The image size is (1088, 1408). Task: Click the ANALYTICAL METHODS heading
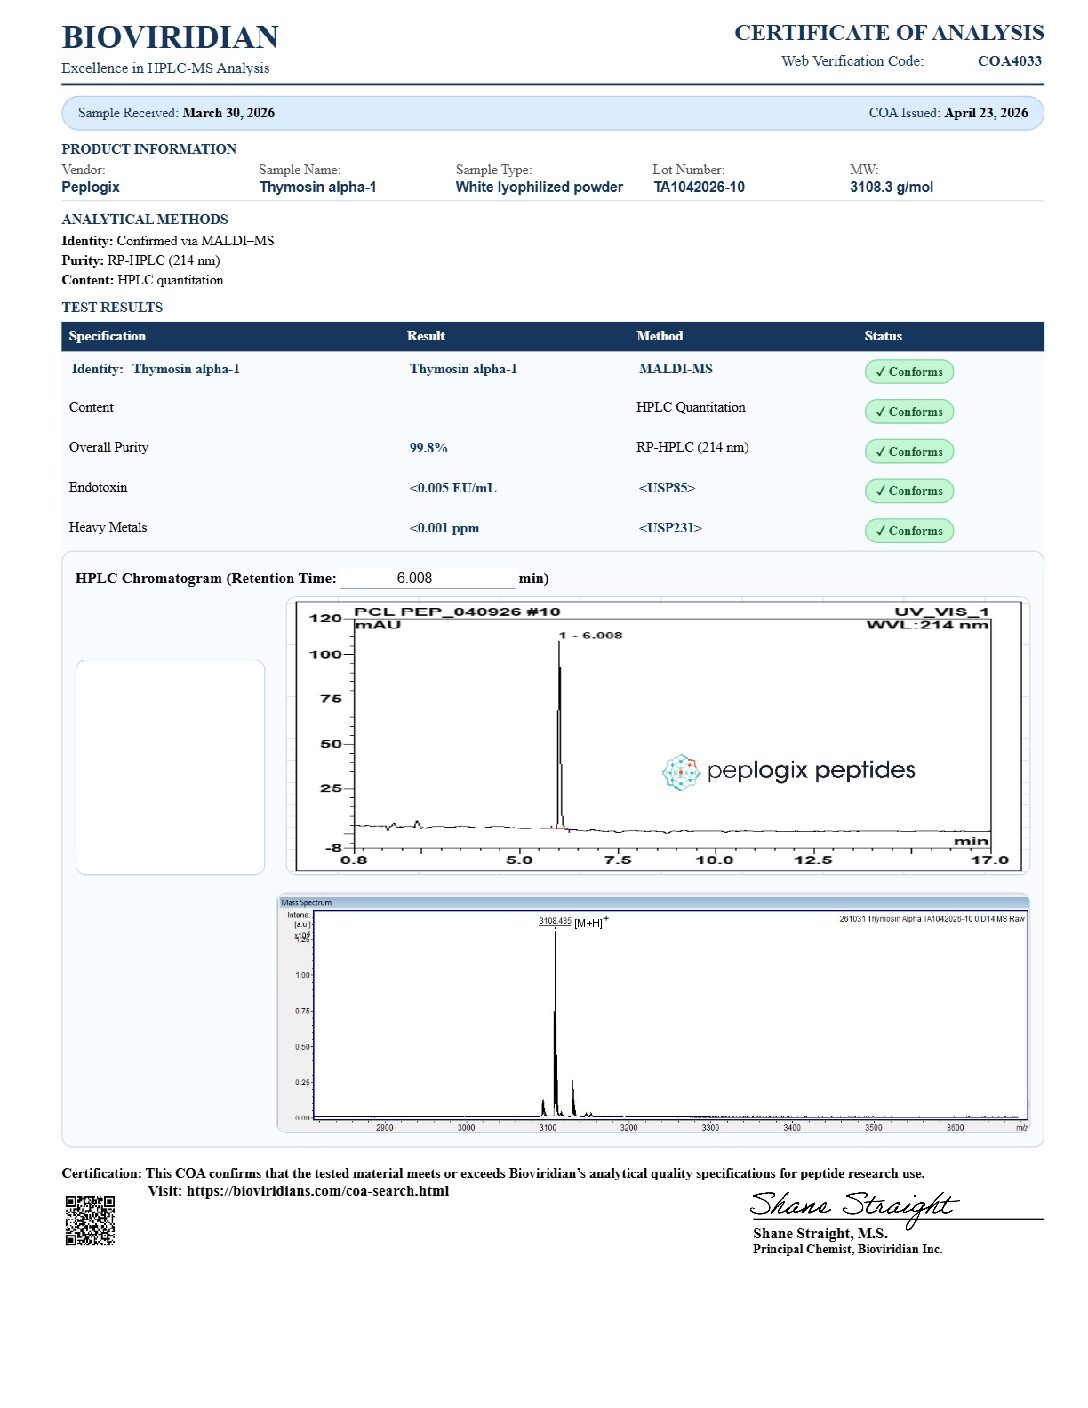[x=145, y=219]
